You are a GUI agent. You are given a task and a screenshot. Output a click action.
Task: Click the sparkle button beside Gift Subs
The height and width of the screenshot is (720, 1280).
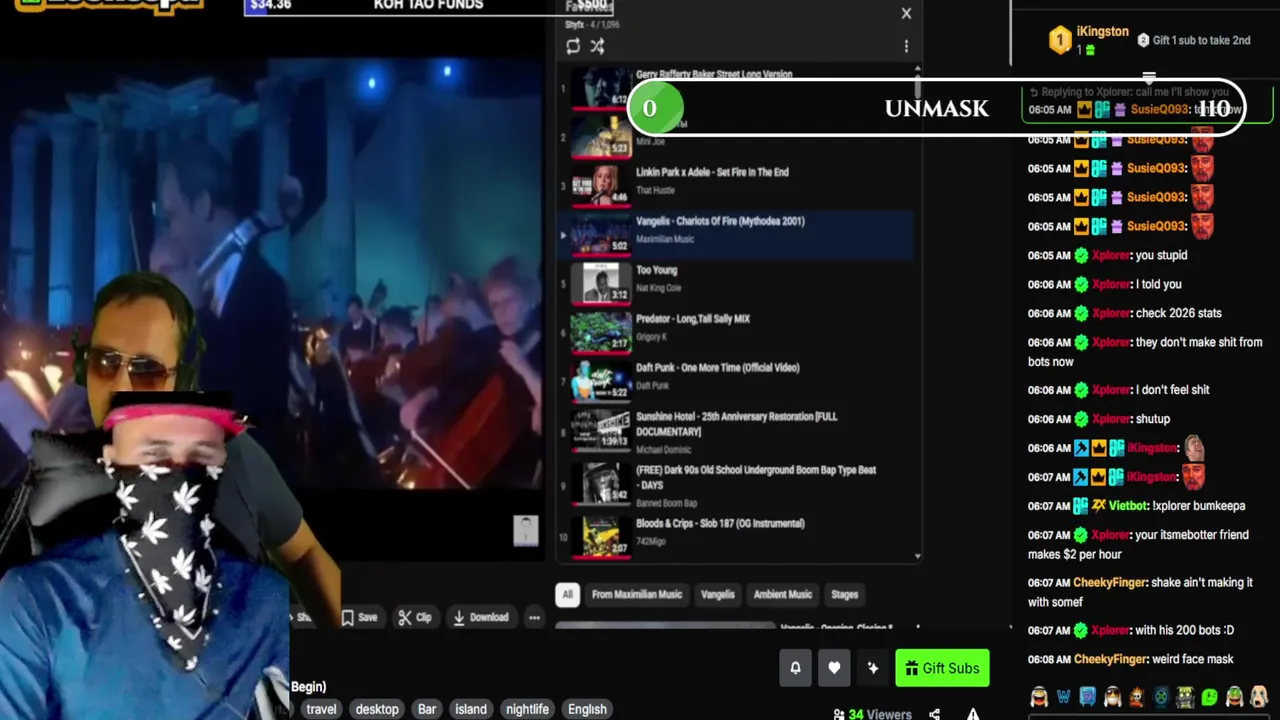pyautogui.click(x=873, y=668)
